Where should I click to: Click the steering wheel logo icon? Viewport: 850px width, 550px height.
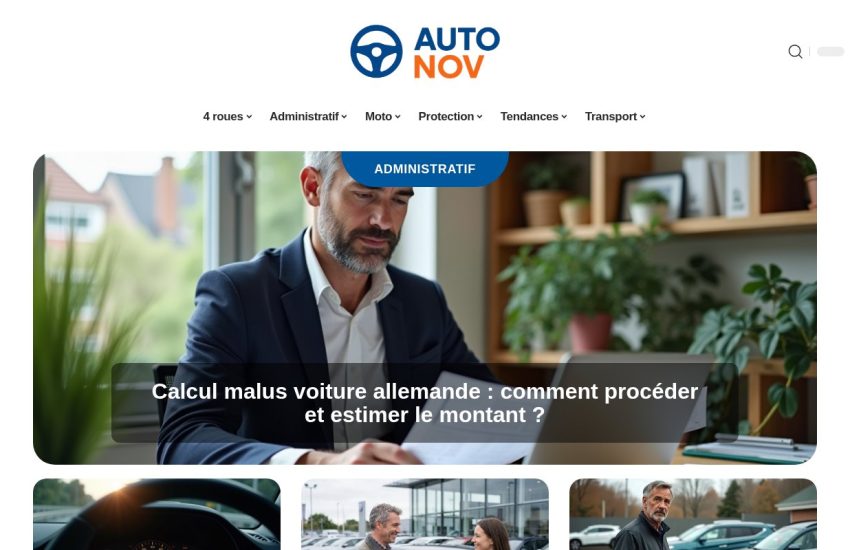point(376,51)
